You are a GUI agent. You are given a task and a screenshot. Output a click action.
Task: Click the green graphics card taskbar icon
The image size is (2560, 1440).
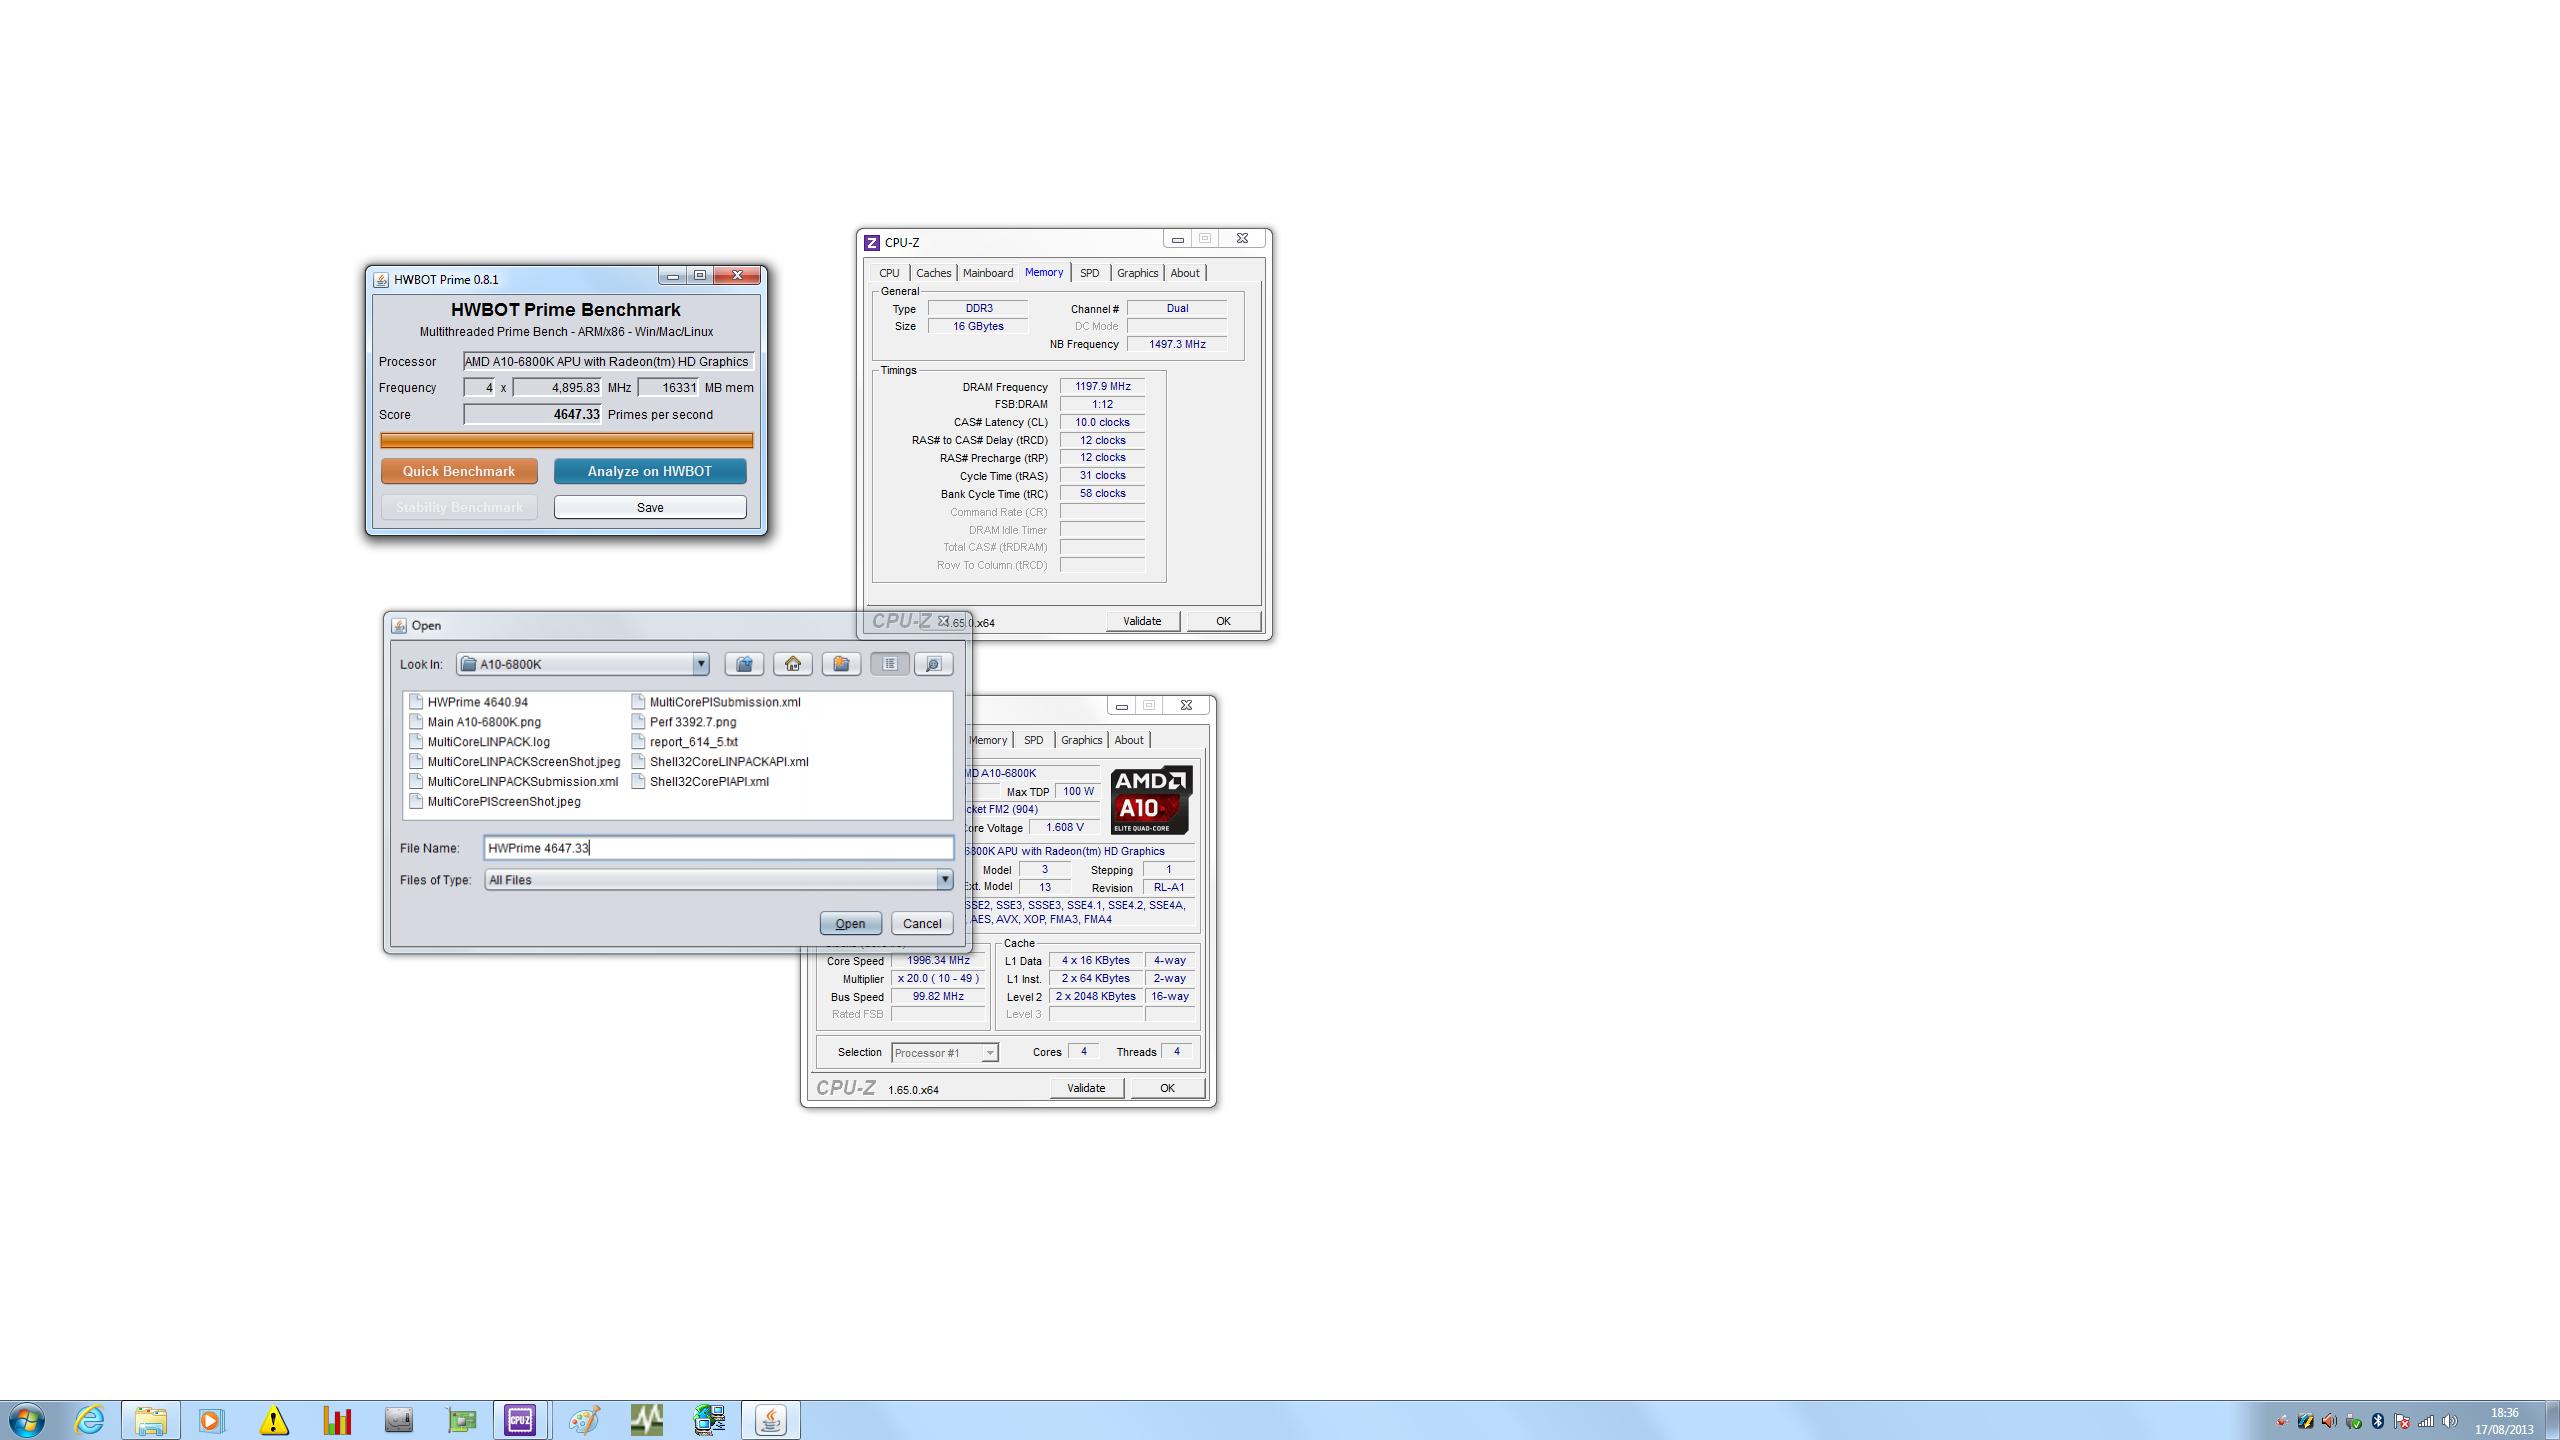[x=461, y=1420]
